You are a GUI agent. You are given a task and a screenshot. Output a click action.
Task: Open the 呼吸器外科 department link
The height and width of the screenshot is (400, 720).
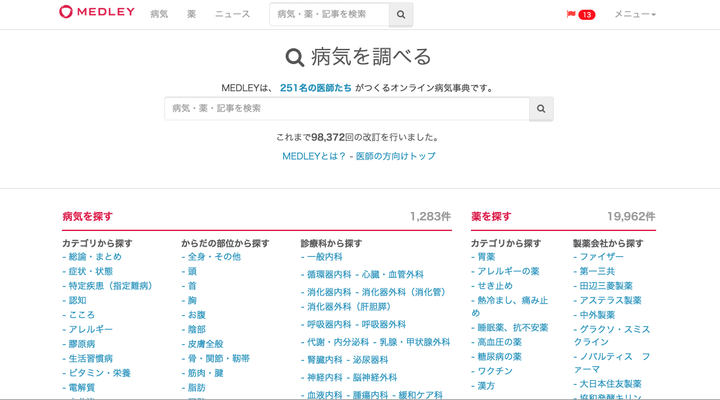pyautogui.click(x=384, y=325)
